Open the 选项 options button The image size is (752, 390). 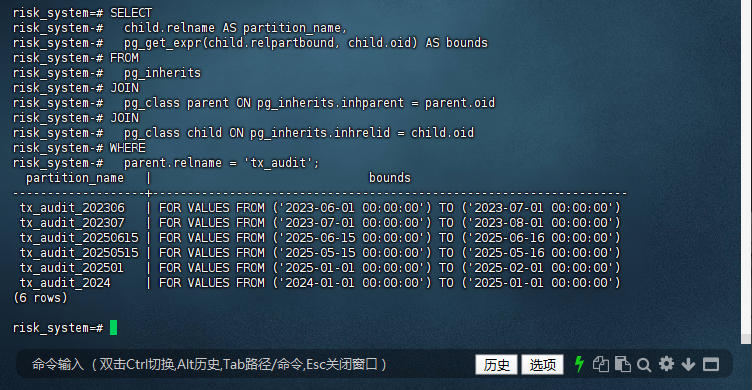pyautogui.click(x=542, y=365)
